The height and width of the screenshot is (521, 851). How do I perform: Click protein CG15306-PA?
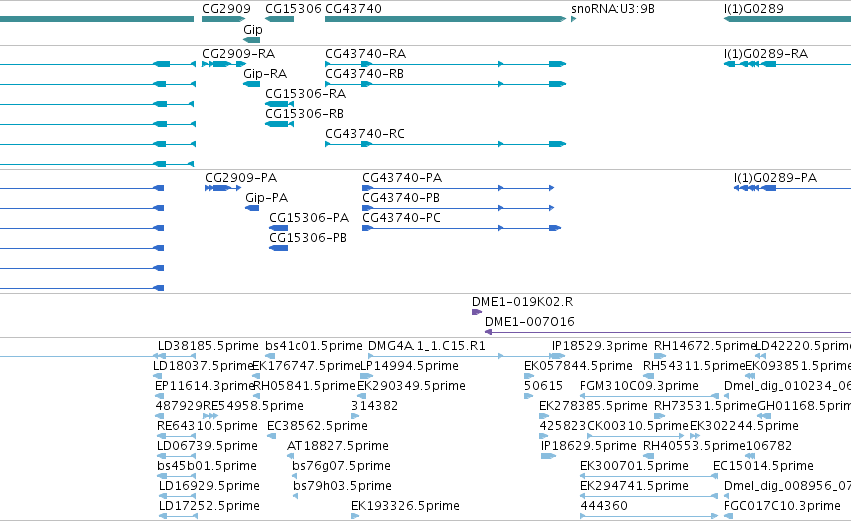[309, 218]
